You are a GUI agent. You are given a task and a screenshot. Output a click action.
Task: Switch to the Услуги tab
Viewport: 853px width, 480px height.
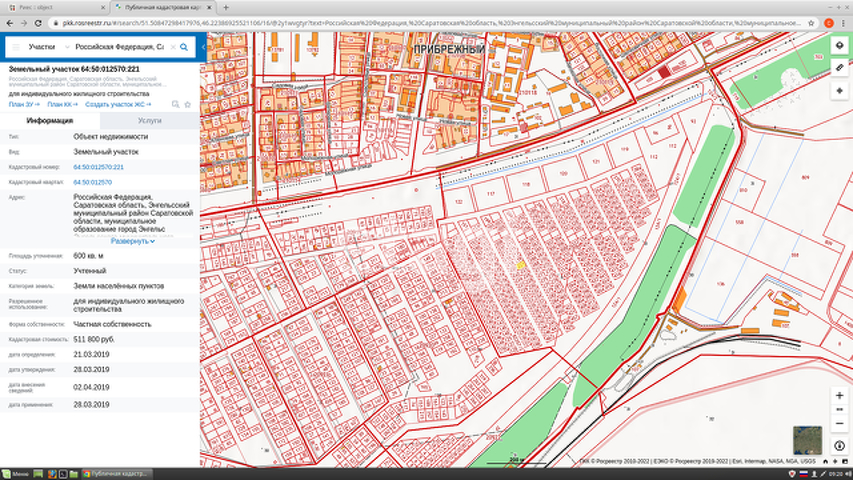pos(150,120)
